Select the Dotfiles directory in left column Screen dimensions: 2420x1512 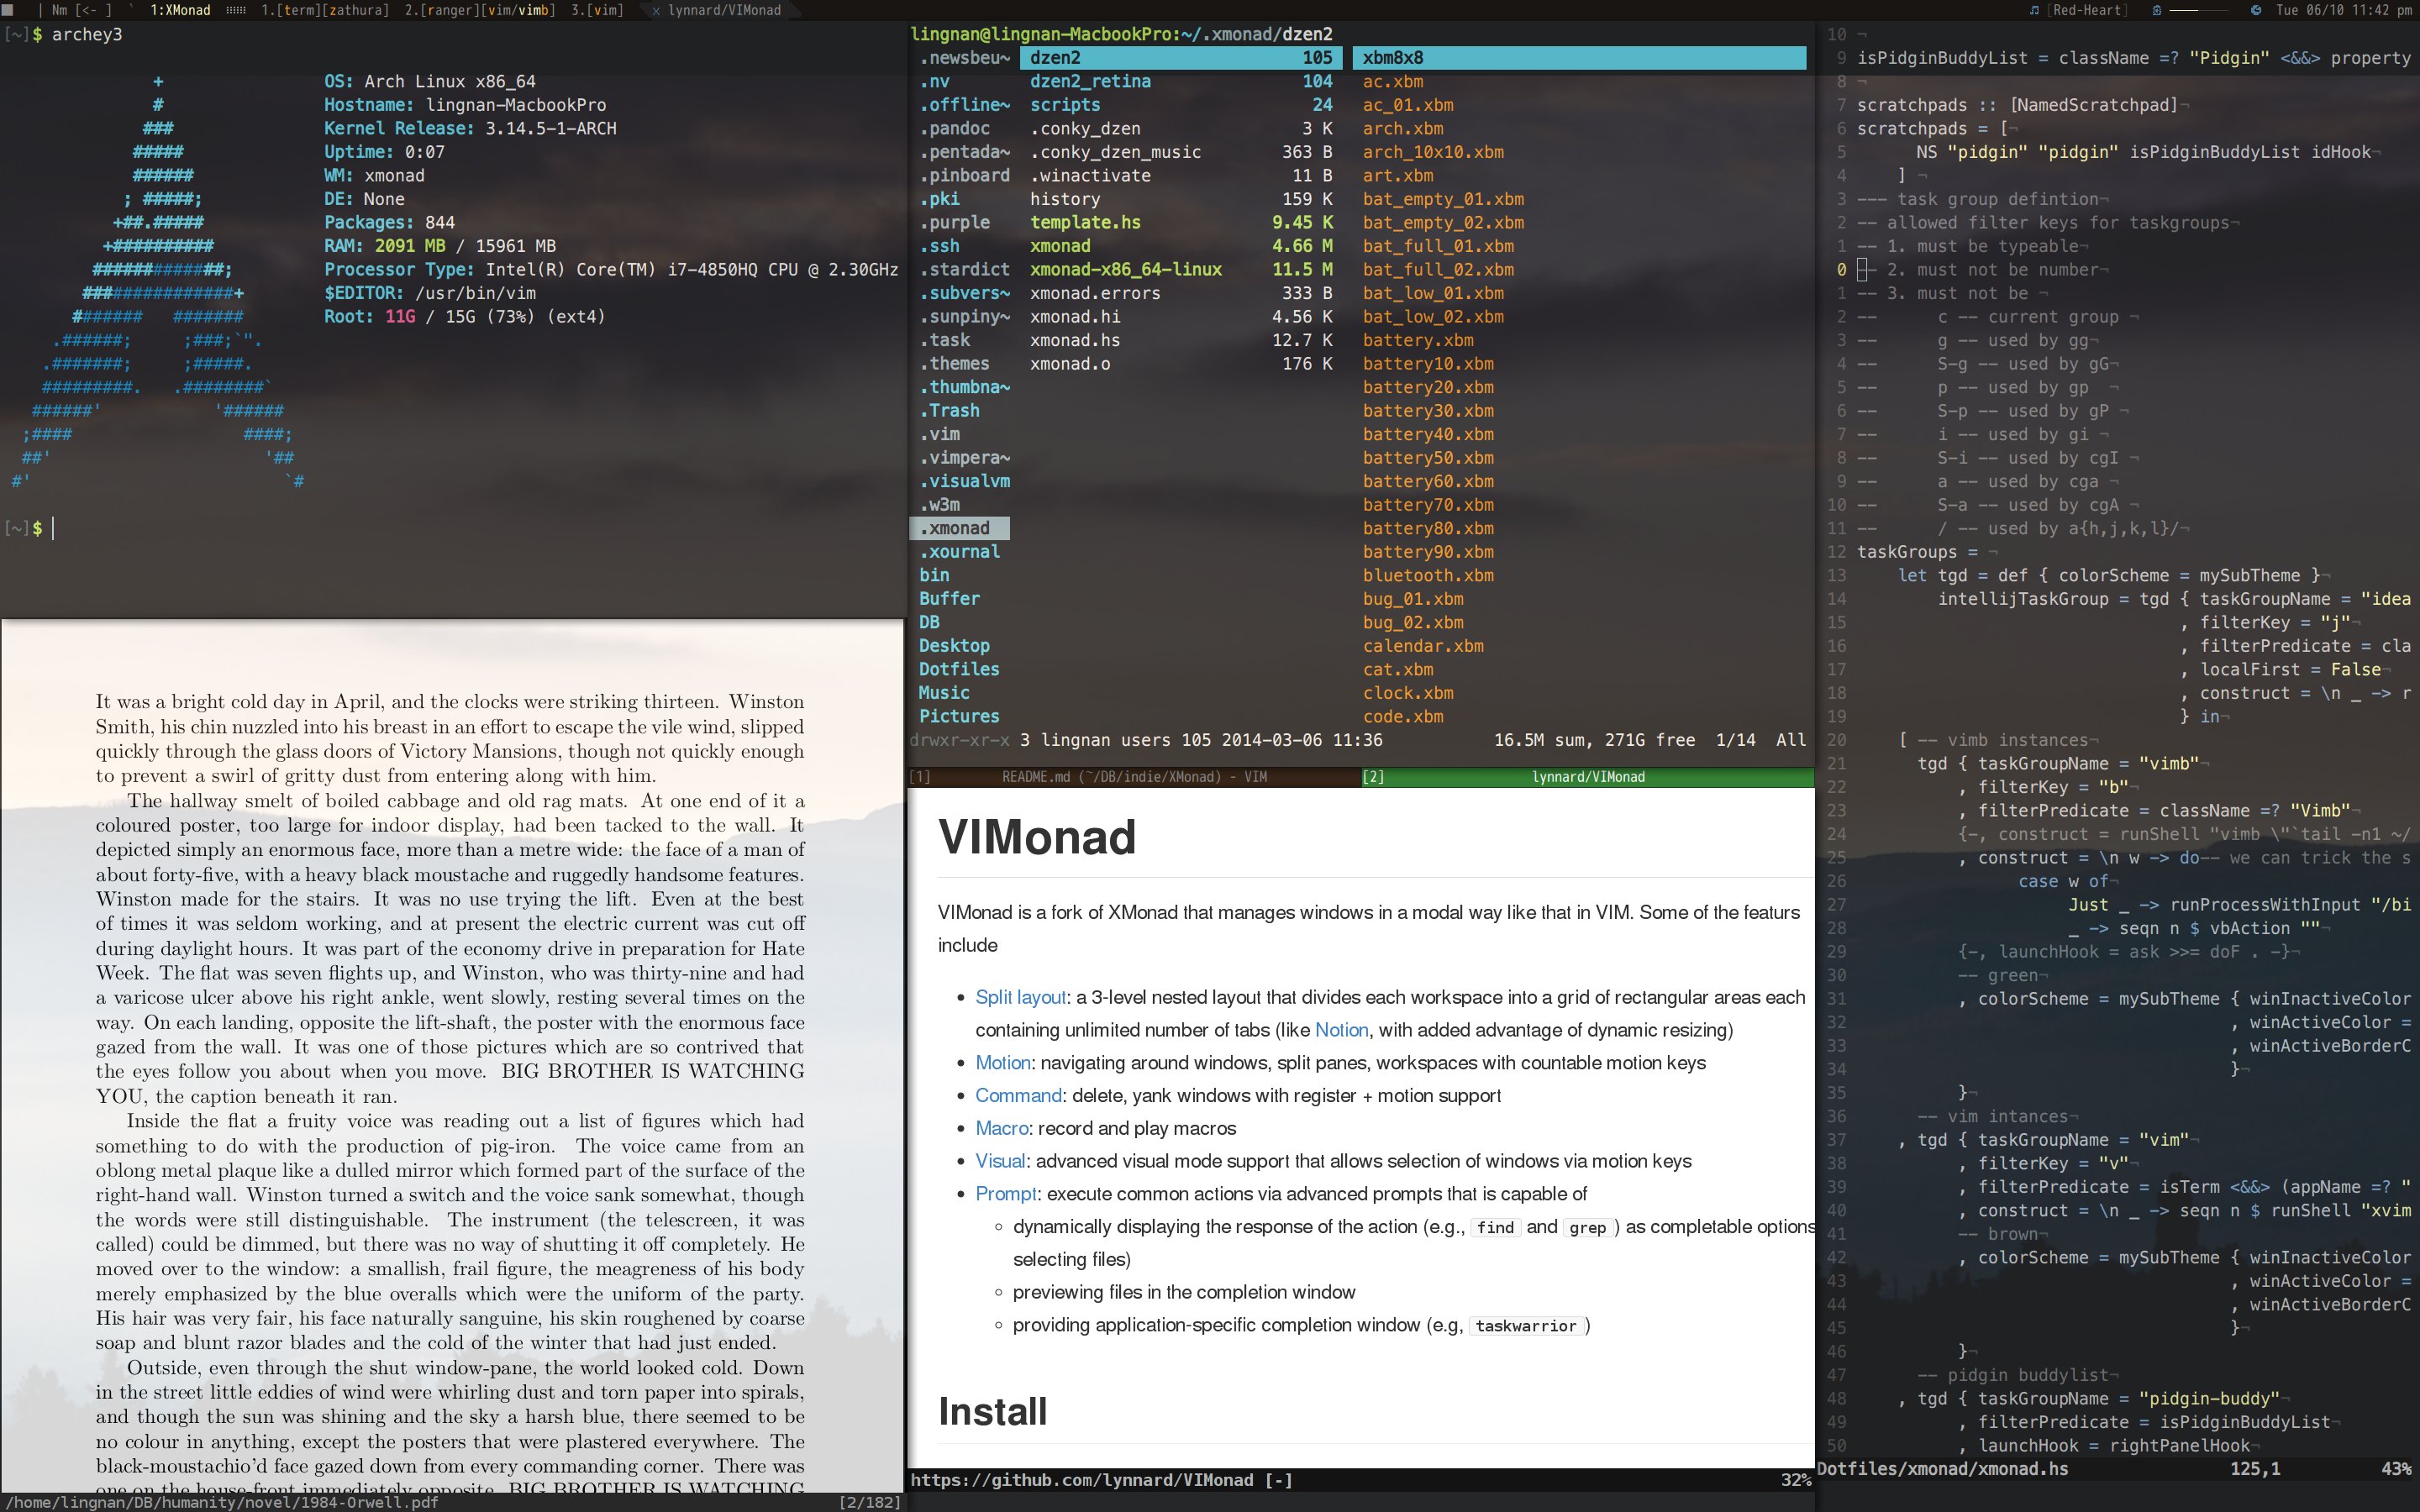pos(958,669)
